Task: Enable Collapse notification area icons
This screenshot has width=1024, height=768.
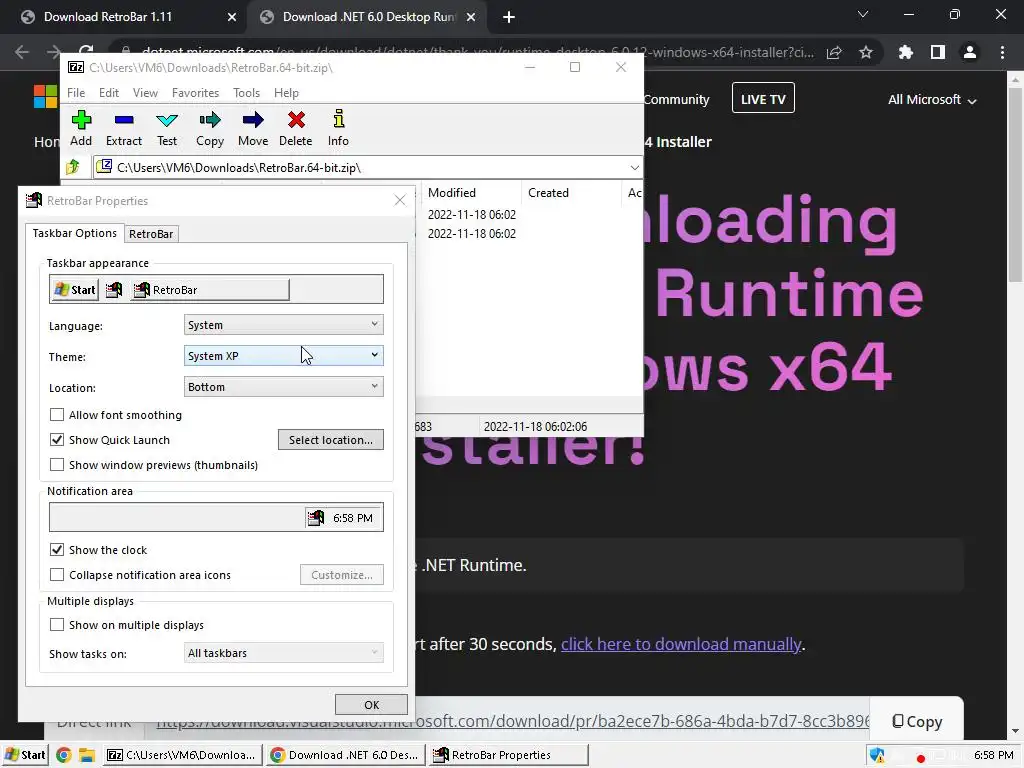Action: (57, 575)
